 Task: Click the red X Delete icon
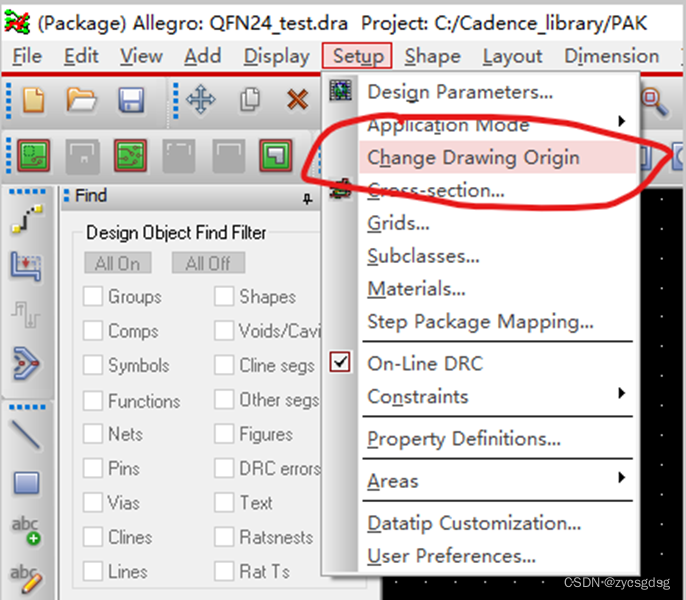(297, 100)
